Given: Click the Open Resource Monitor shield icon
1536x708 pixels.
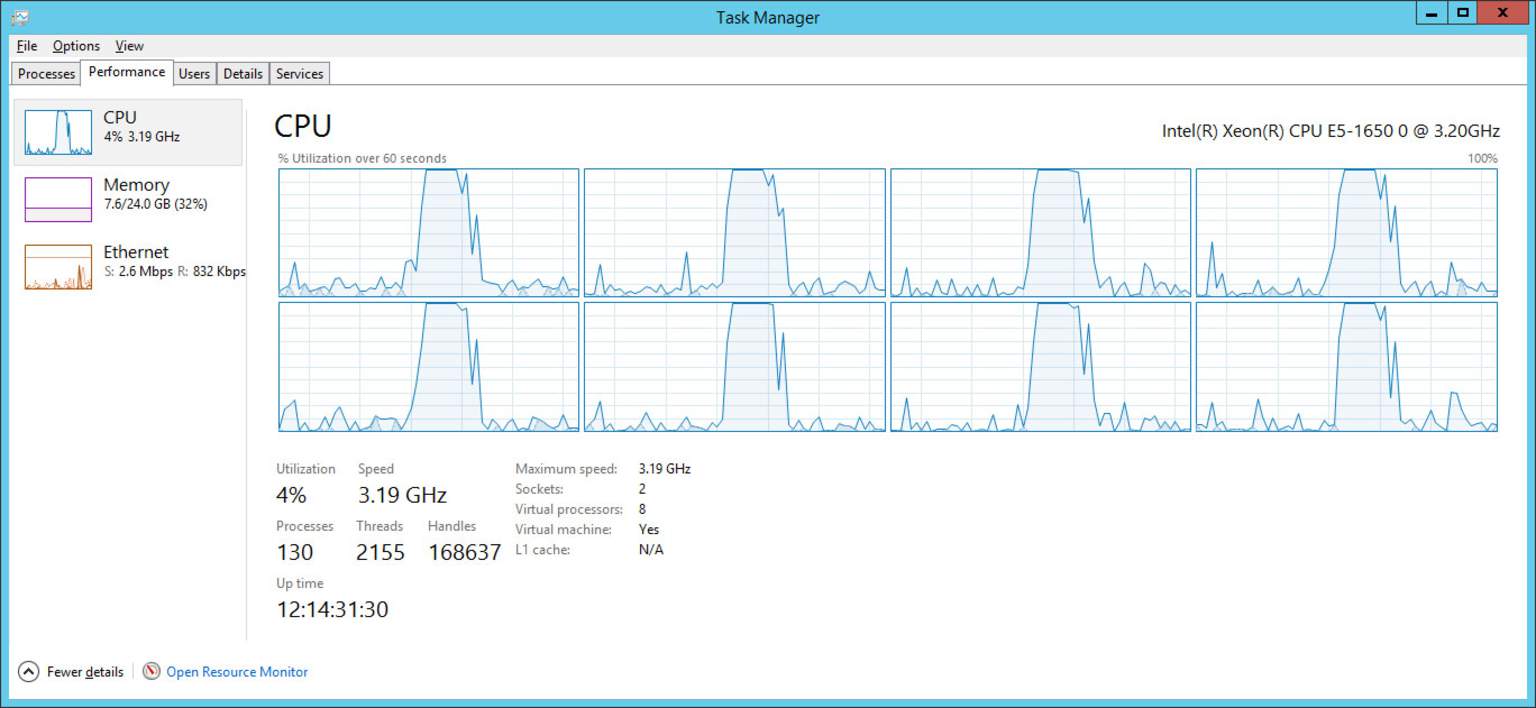Looking at the screenshot, I should [152, 672].
